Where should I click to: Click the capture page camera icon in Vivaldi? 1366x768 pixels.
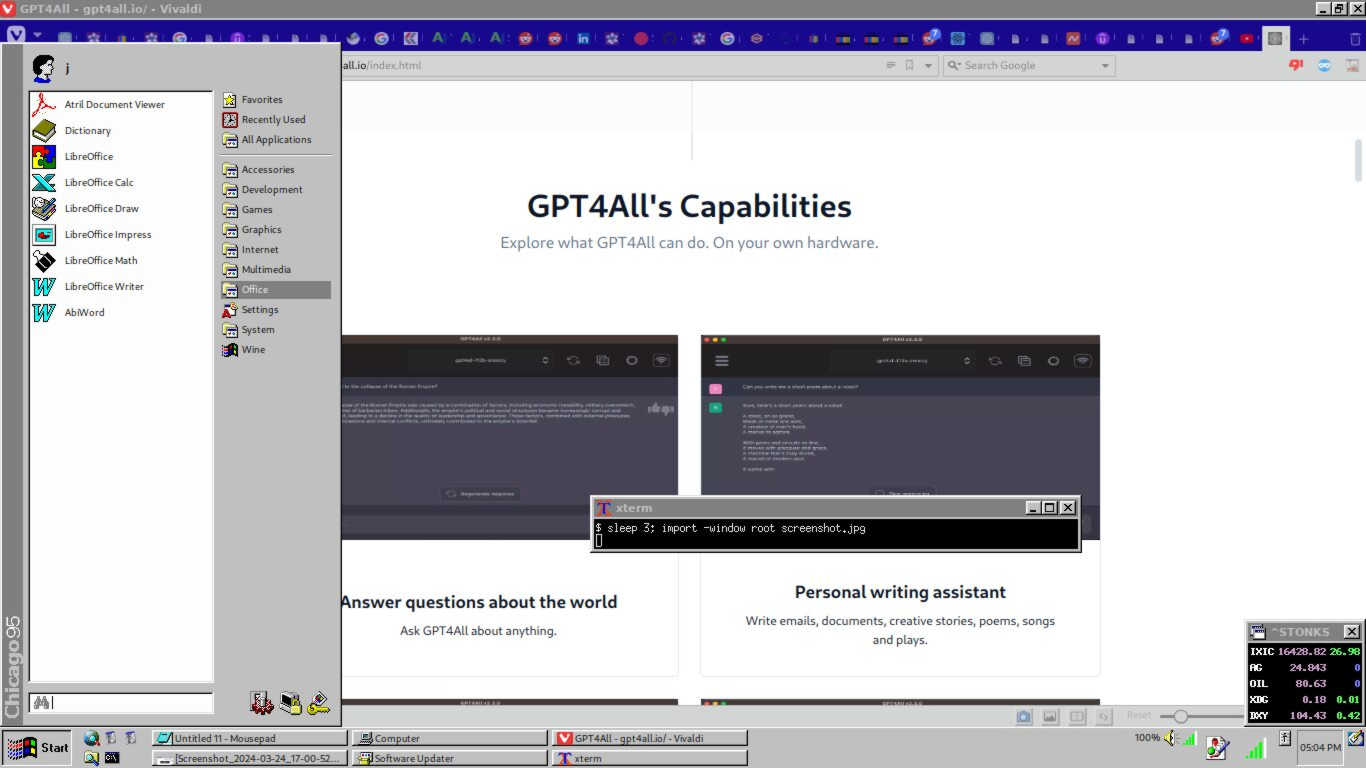point(1024,716)
